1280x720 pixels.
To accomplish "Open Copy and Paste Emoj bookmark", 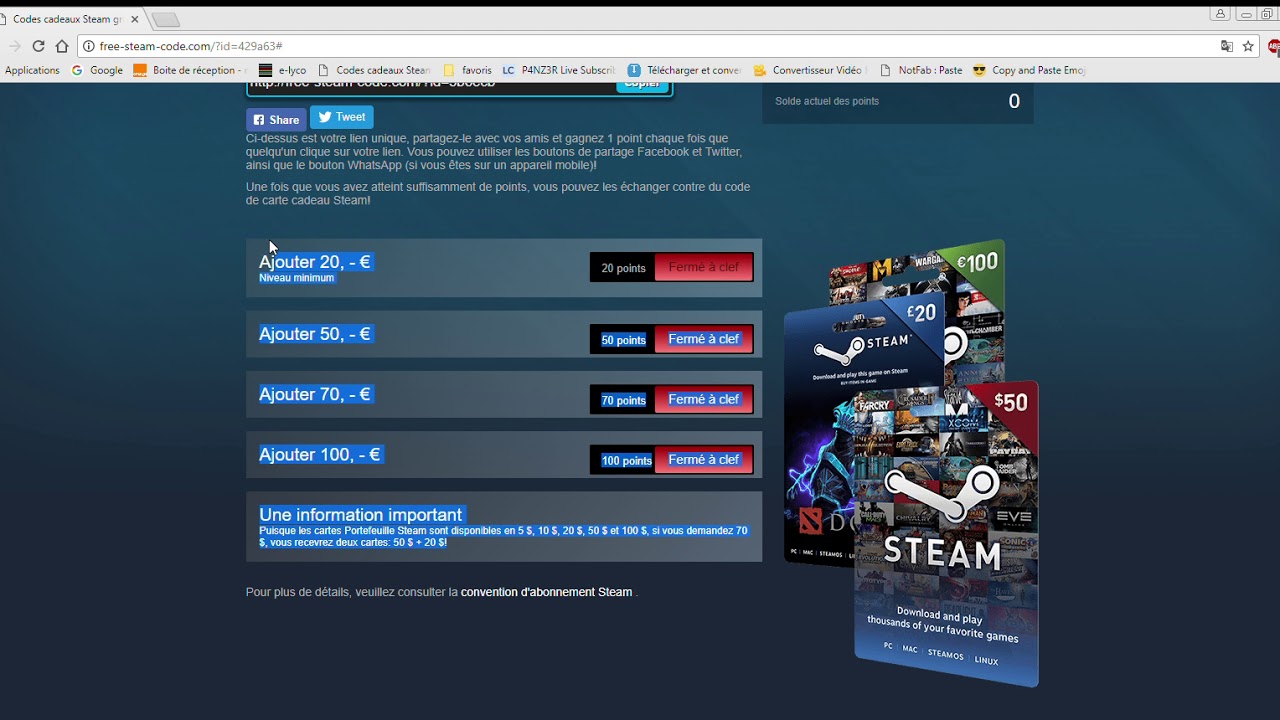I will click(1029, 70).
